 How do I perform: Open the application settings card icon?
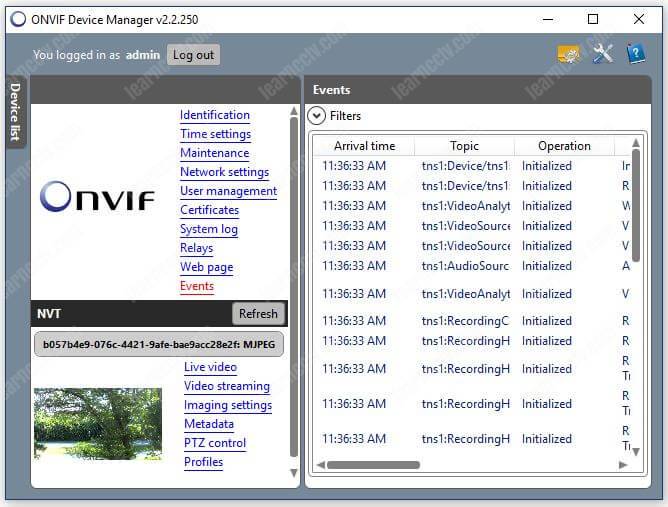pos(569,55)
